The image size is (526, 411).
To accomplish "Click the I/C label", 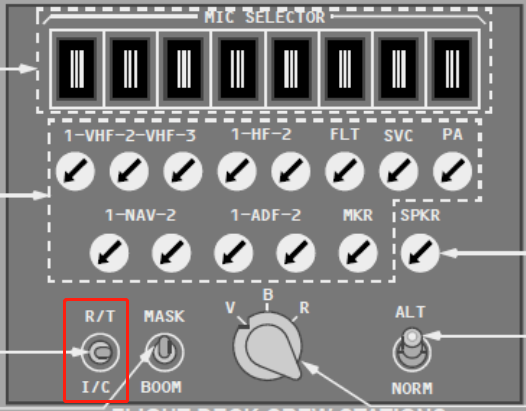I will 96,387.
